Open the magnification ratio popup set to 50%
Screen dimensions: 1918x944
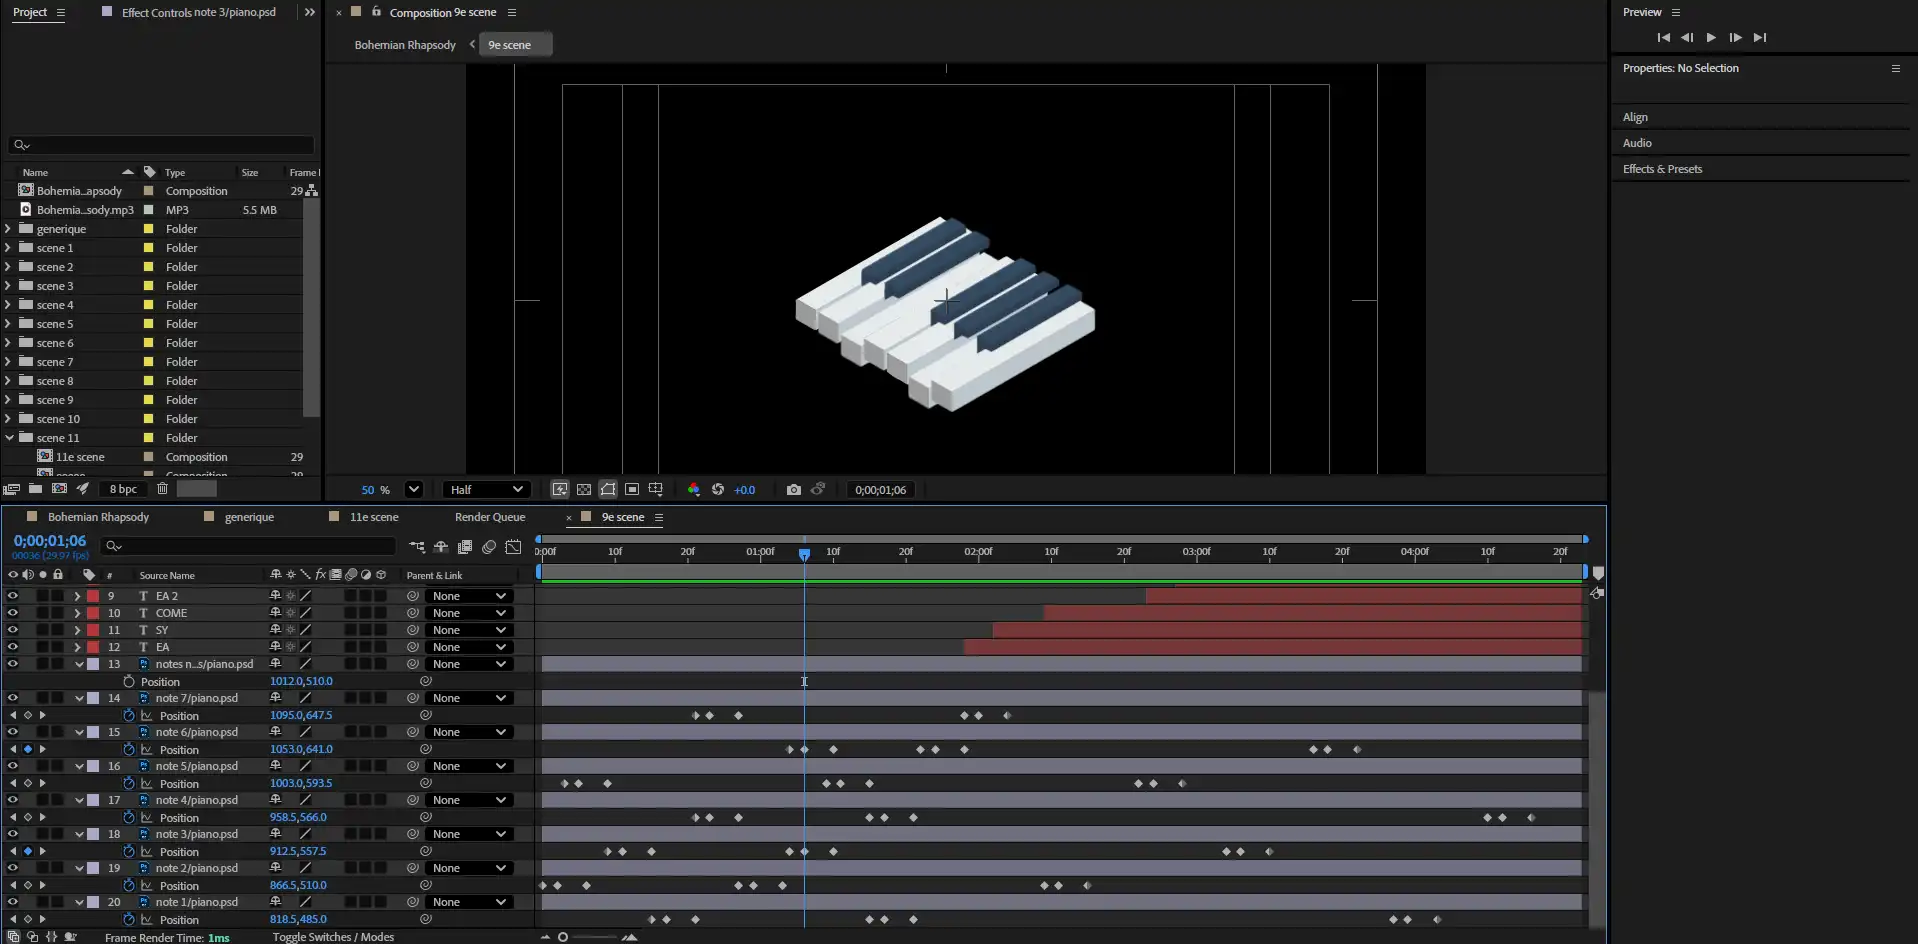click(390, 489)
